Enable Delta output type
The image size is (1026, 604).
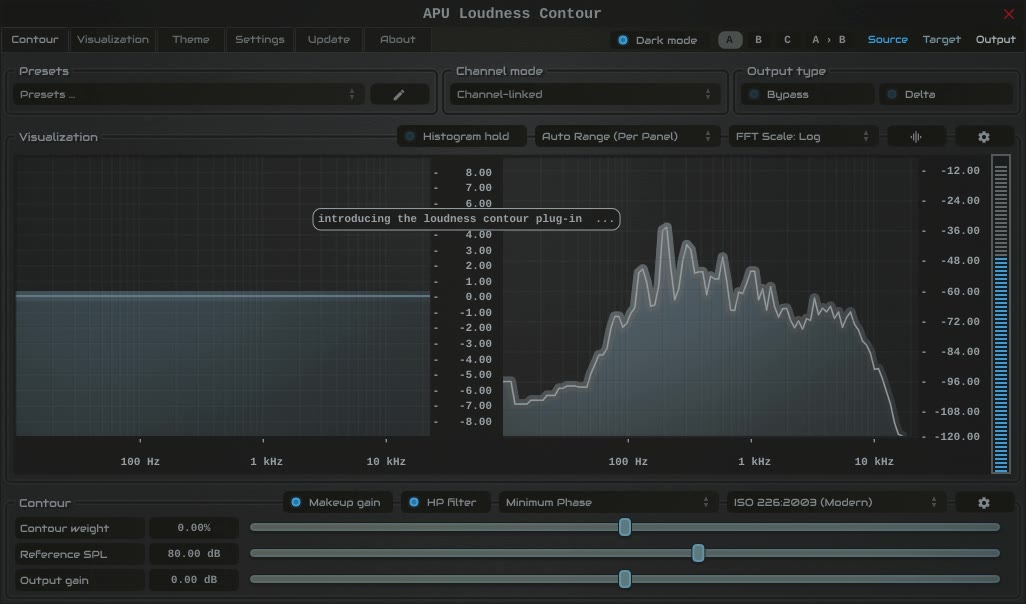pyautogui.click(x=945, y=95)
